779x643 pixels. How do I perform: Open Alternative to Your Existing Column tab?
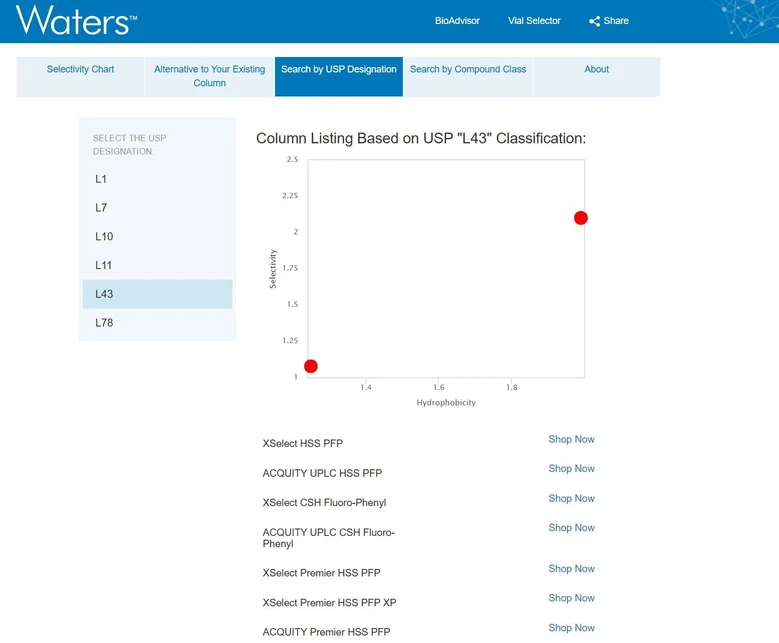click(210, 77)
